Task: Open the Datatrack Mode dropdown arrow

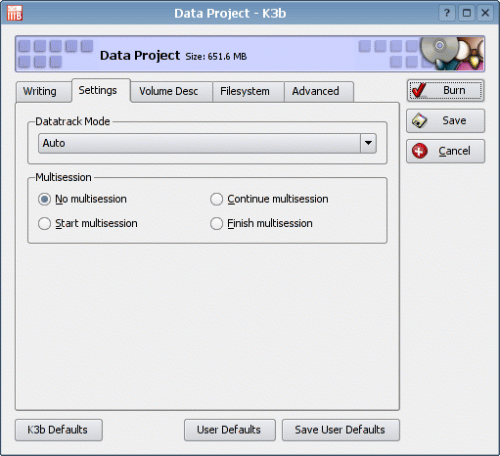Action: click(x=368, y=143)
